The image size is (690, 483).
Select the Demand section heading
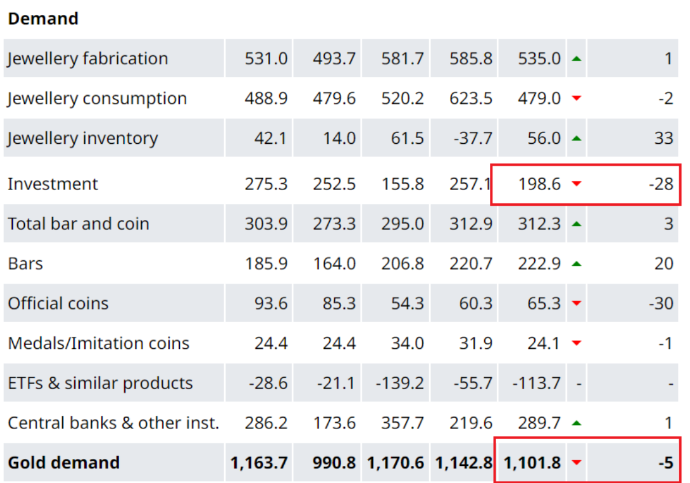pos(43,19)
